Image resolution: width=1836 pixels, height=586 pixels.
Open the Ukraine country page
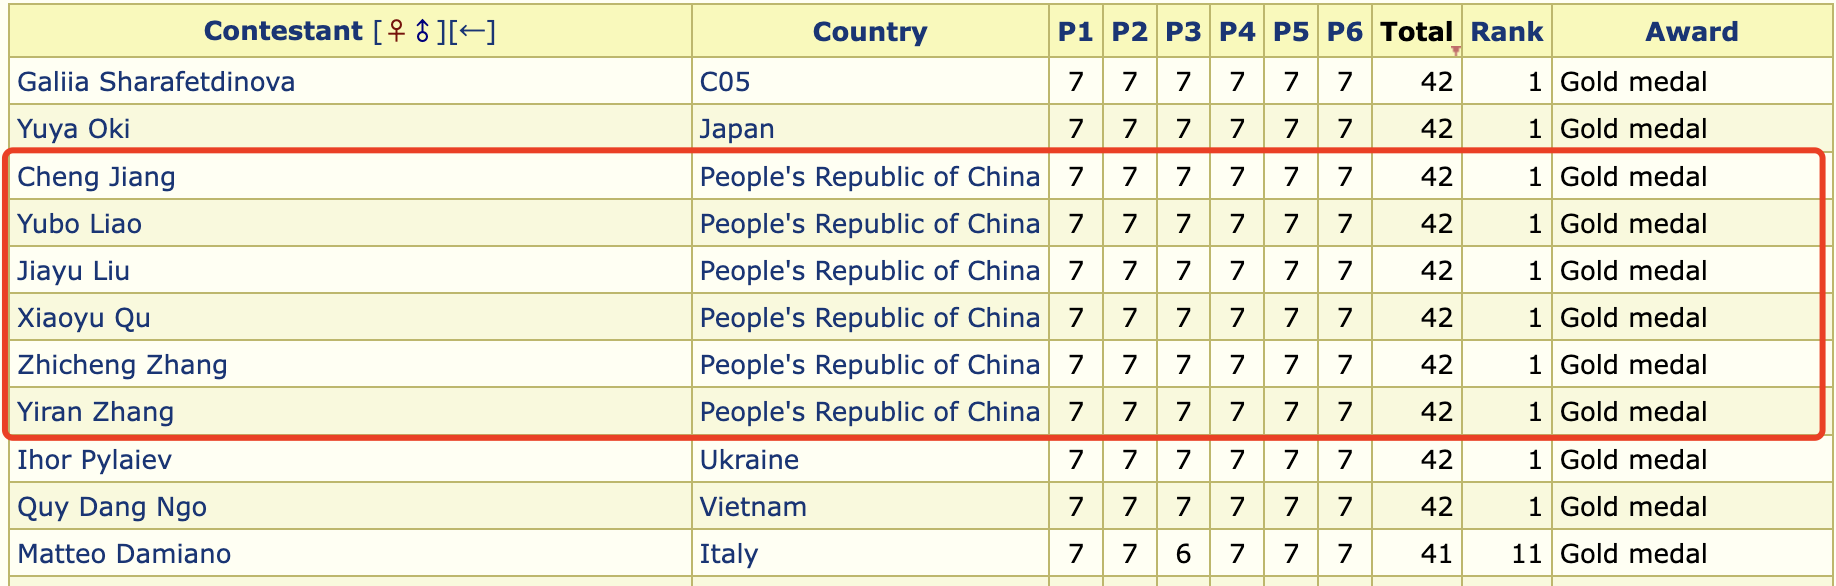(749, 460)
